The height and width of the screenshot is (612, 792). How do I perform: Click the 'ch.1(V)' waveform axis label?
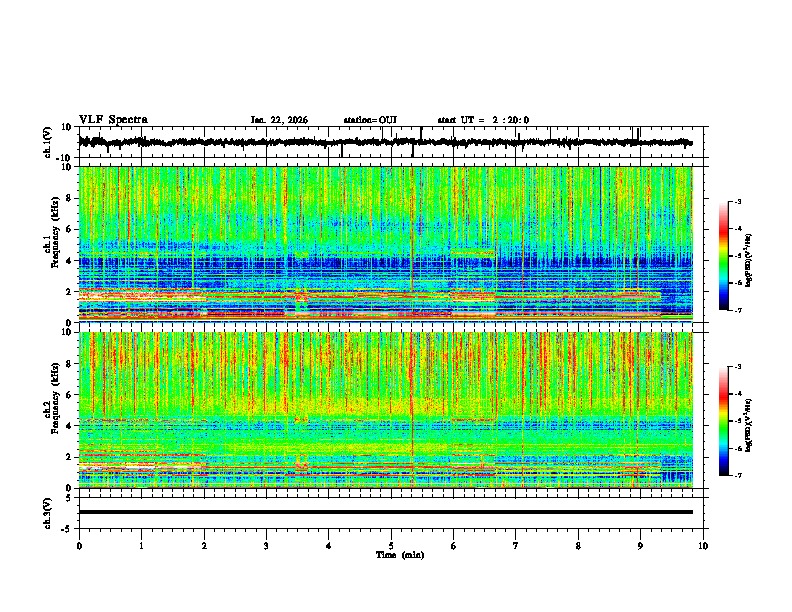click(48, 142)
